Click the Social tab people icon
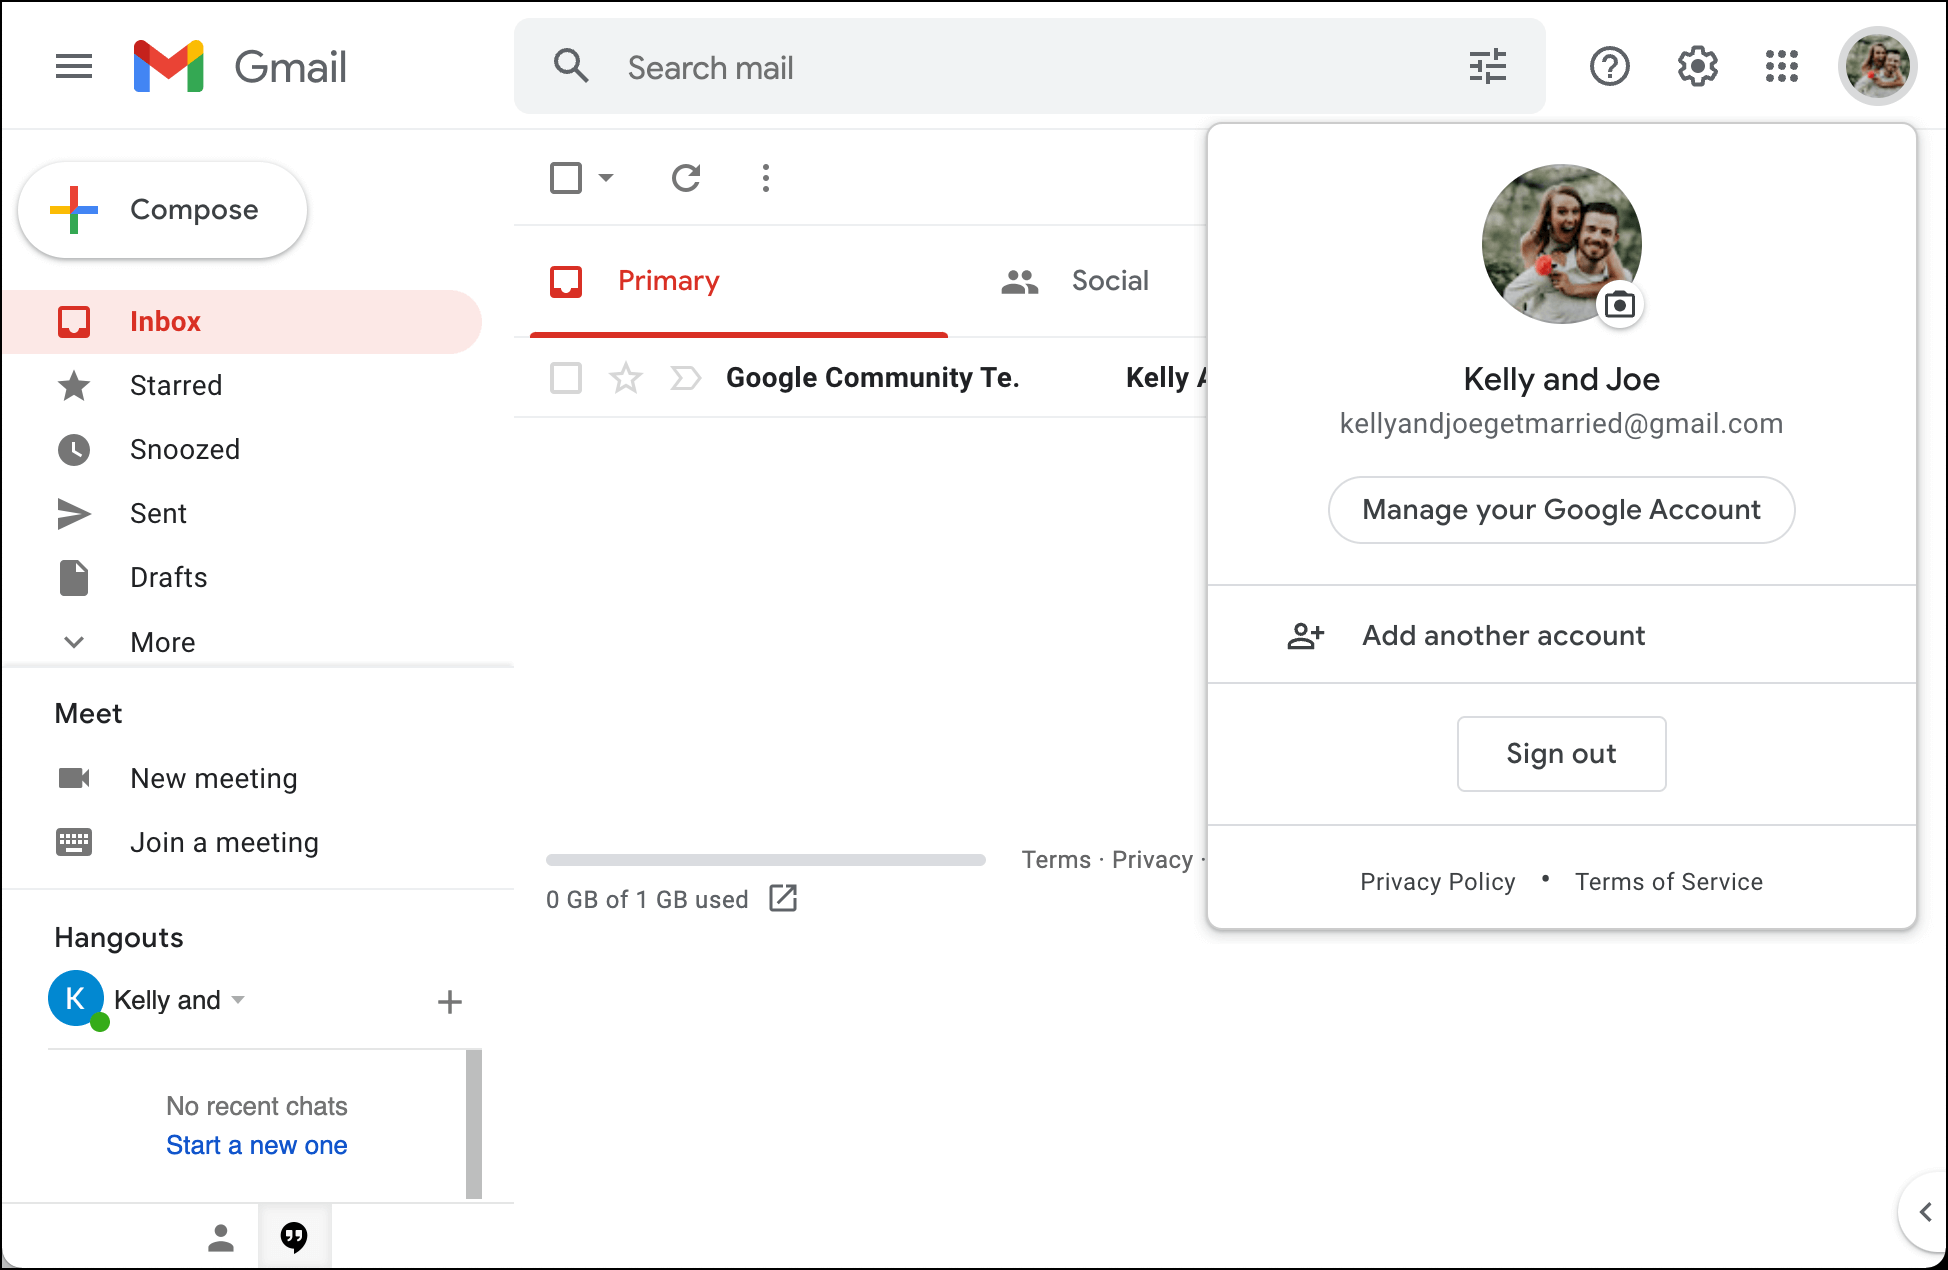 (1019, 281)
